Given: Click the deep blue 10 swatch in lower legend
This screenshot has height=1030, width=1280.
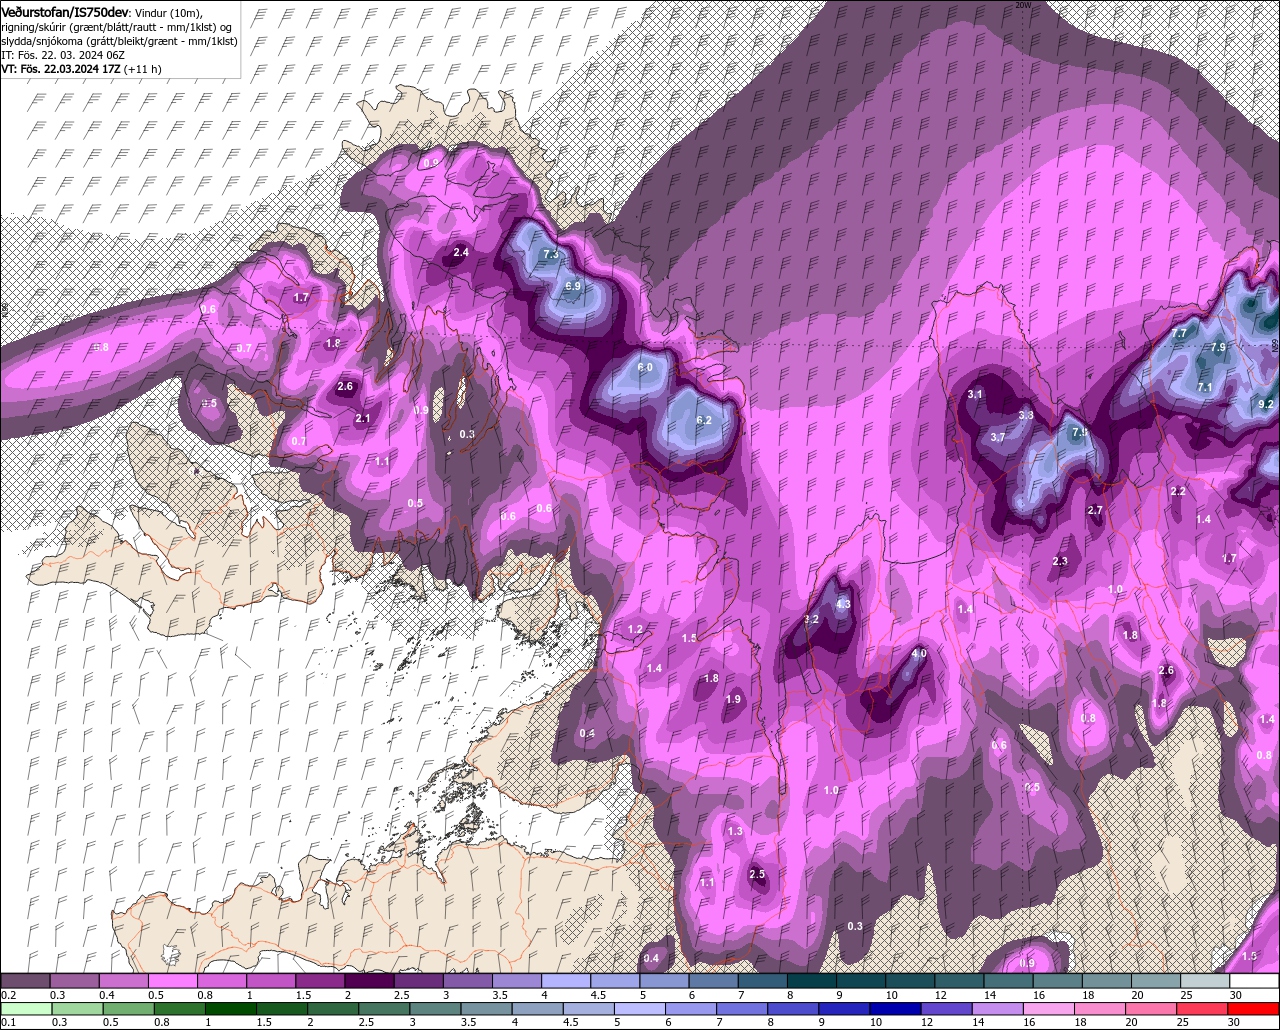Looking at the screenshot, I should click(x=896, y=1008).
